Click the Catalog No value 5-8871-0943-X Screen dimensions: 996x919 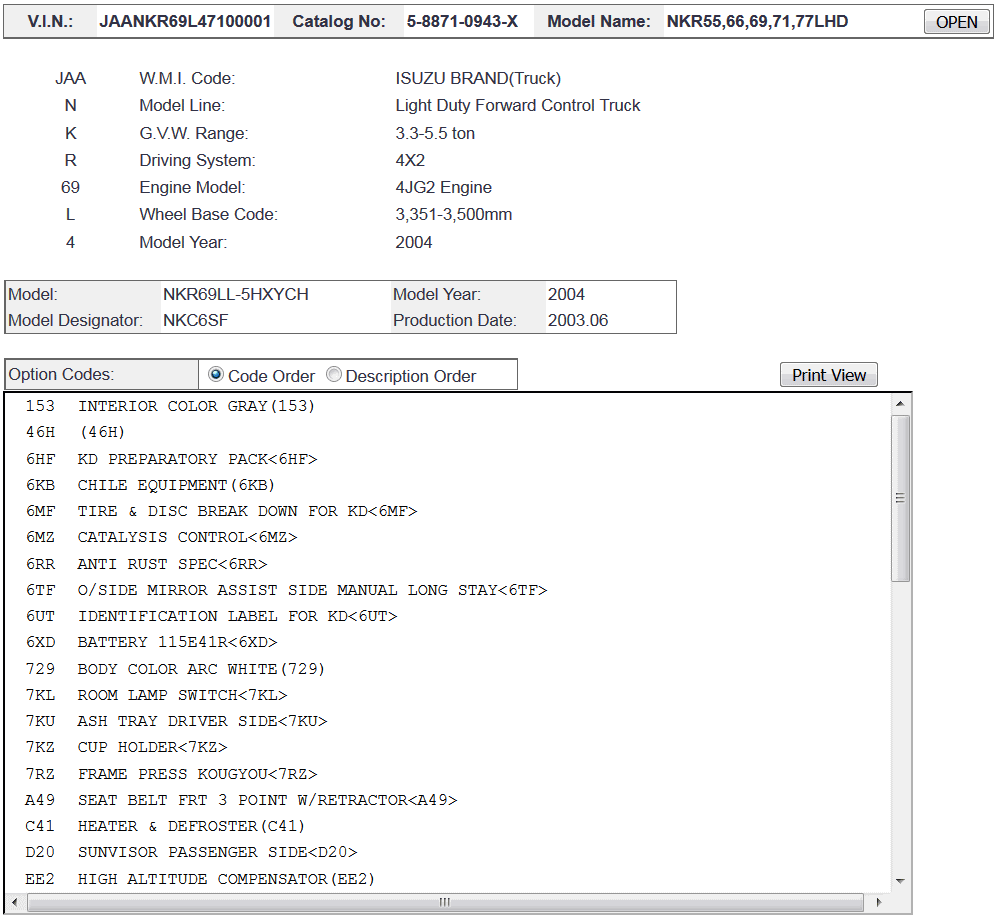point(460,19)
